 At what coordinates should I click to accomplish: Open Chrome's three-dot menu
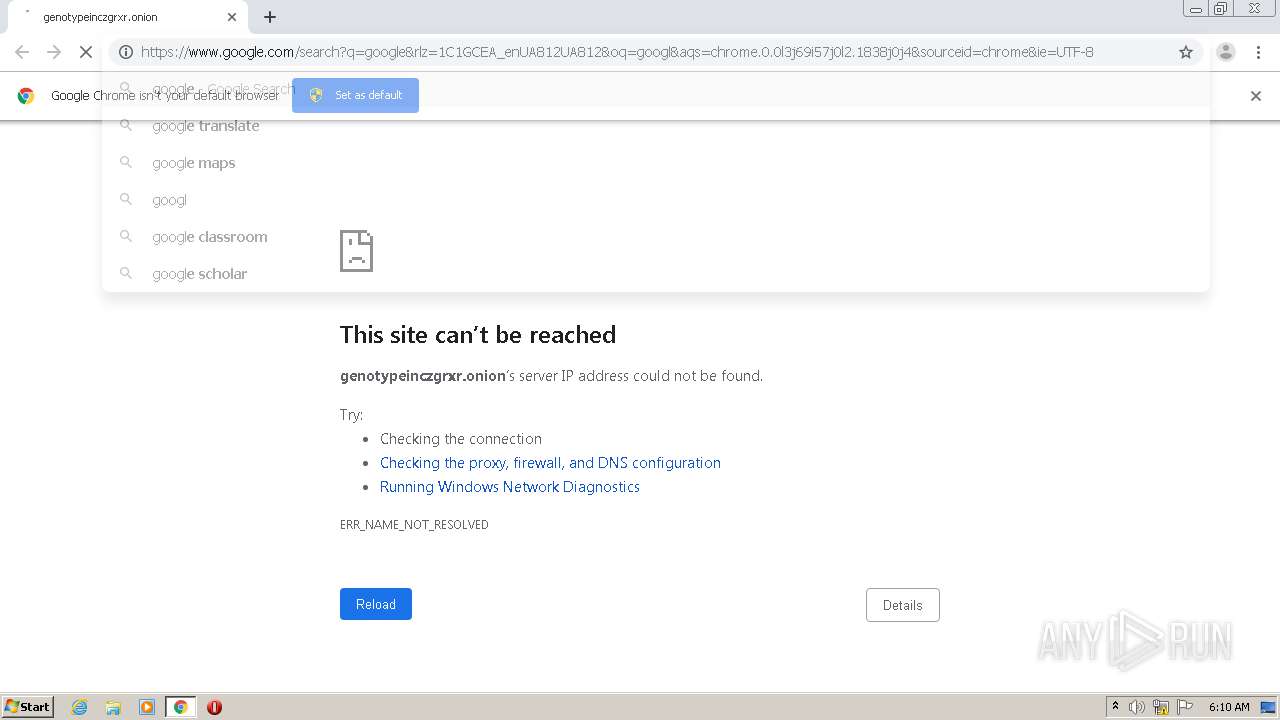(x=1258, y=52)
